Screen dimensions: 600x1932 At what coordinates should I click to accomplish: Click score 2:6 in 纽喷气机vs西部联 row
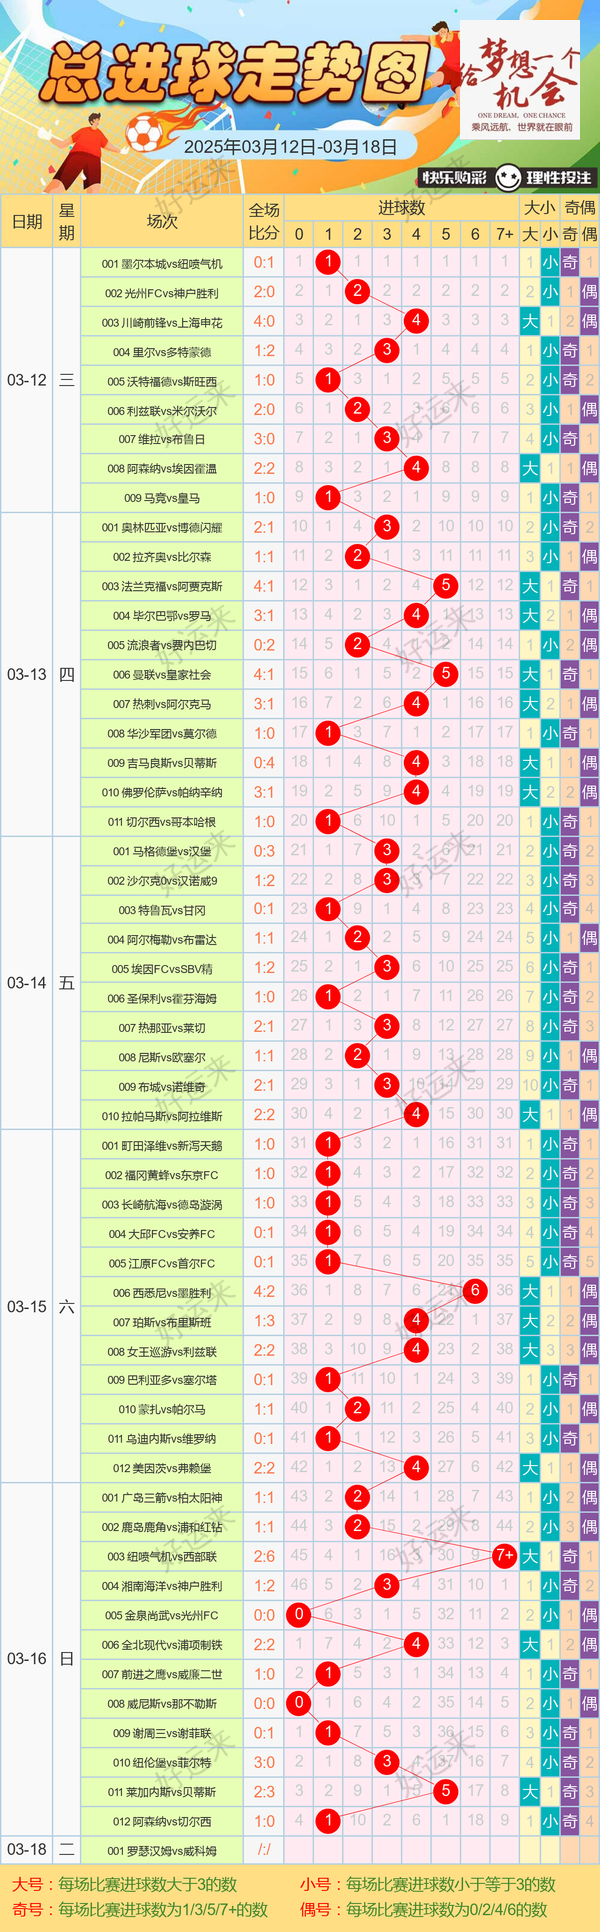(x=264, y=1556)
